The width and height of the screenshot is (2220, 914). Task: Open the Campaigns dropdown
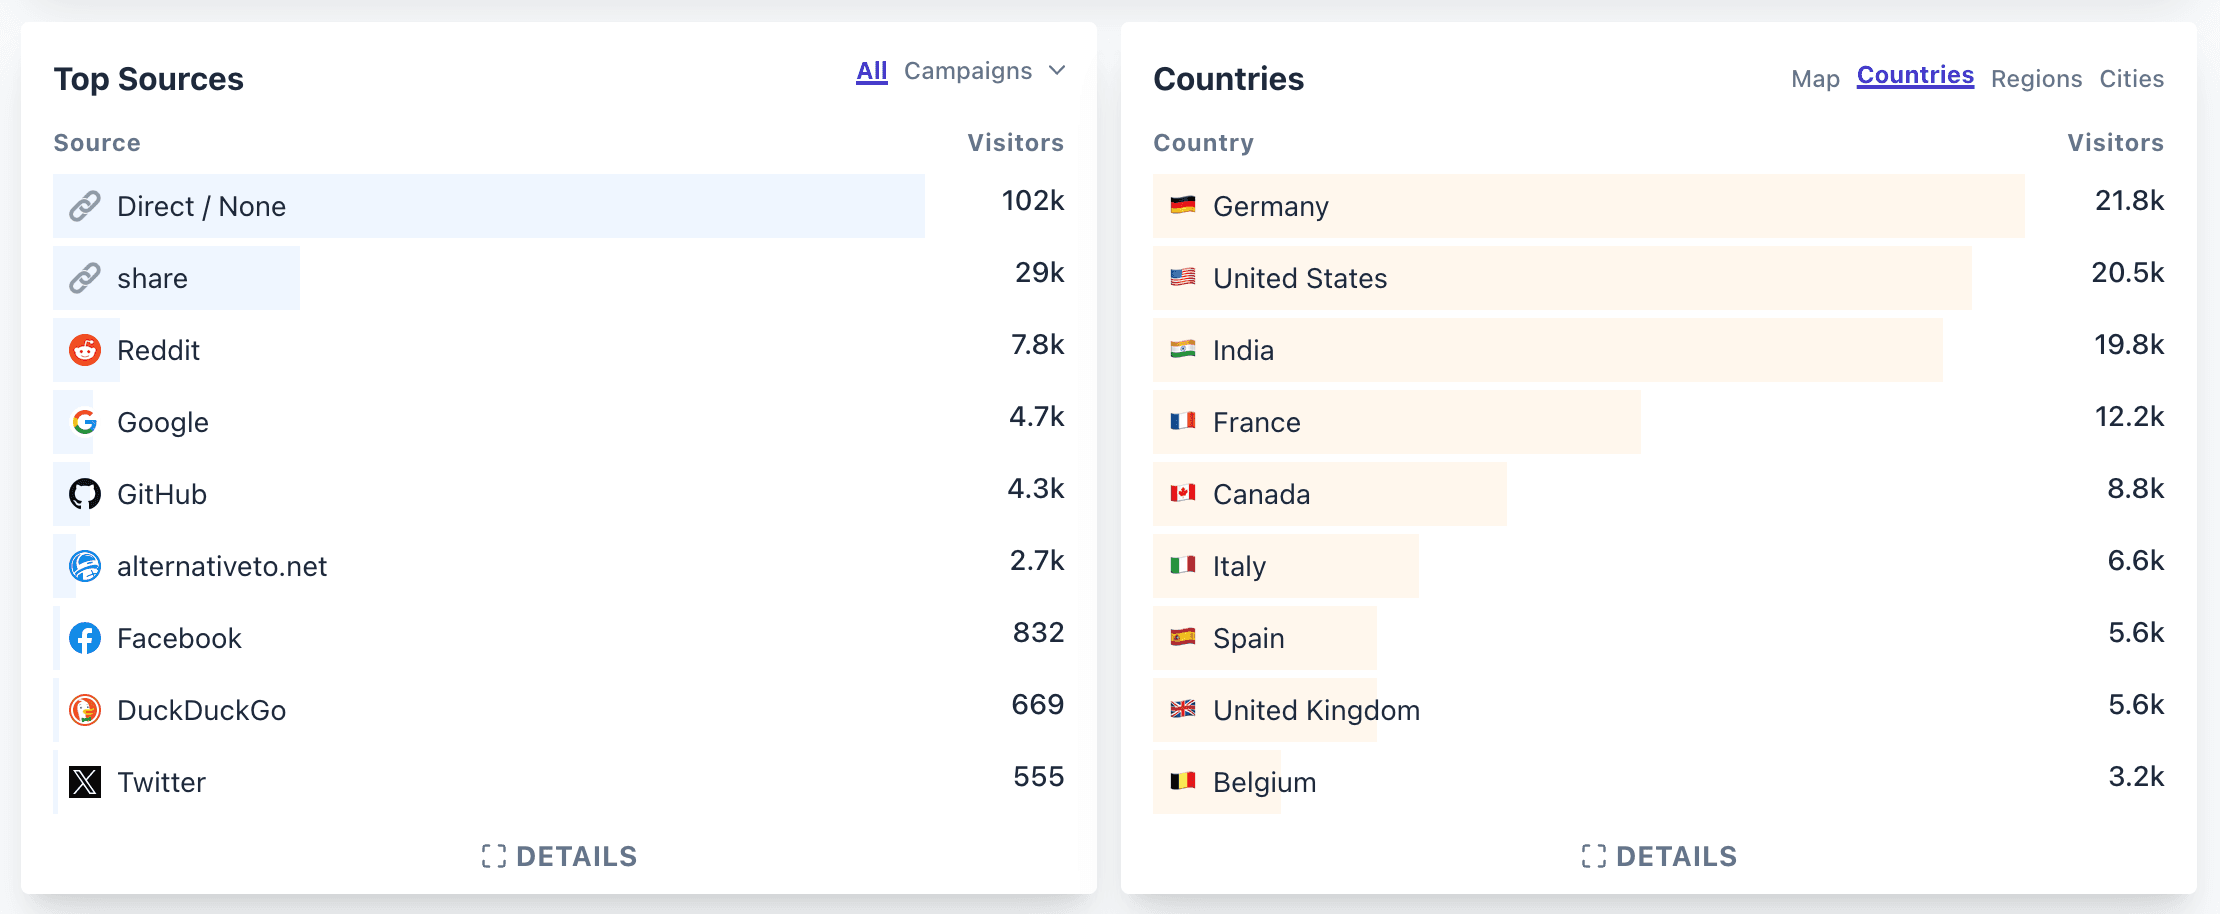pos(984,71)
